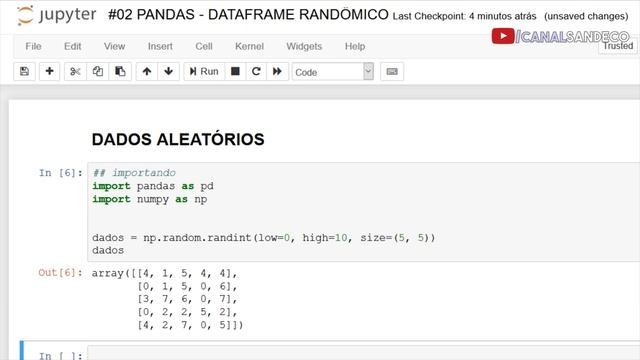This screenshot has width=640, height=360.
Task: Open the Insert menu
Action: coord(160,47)
